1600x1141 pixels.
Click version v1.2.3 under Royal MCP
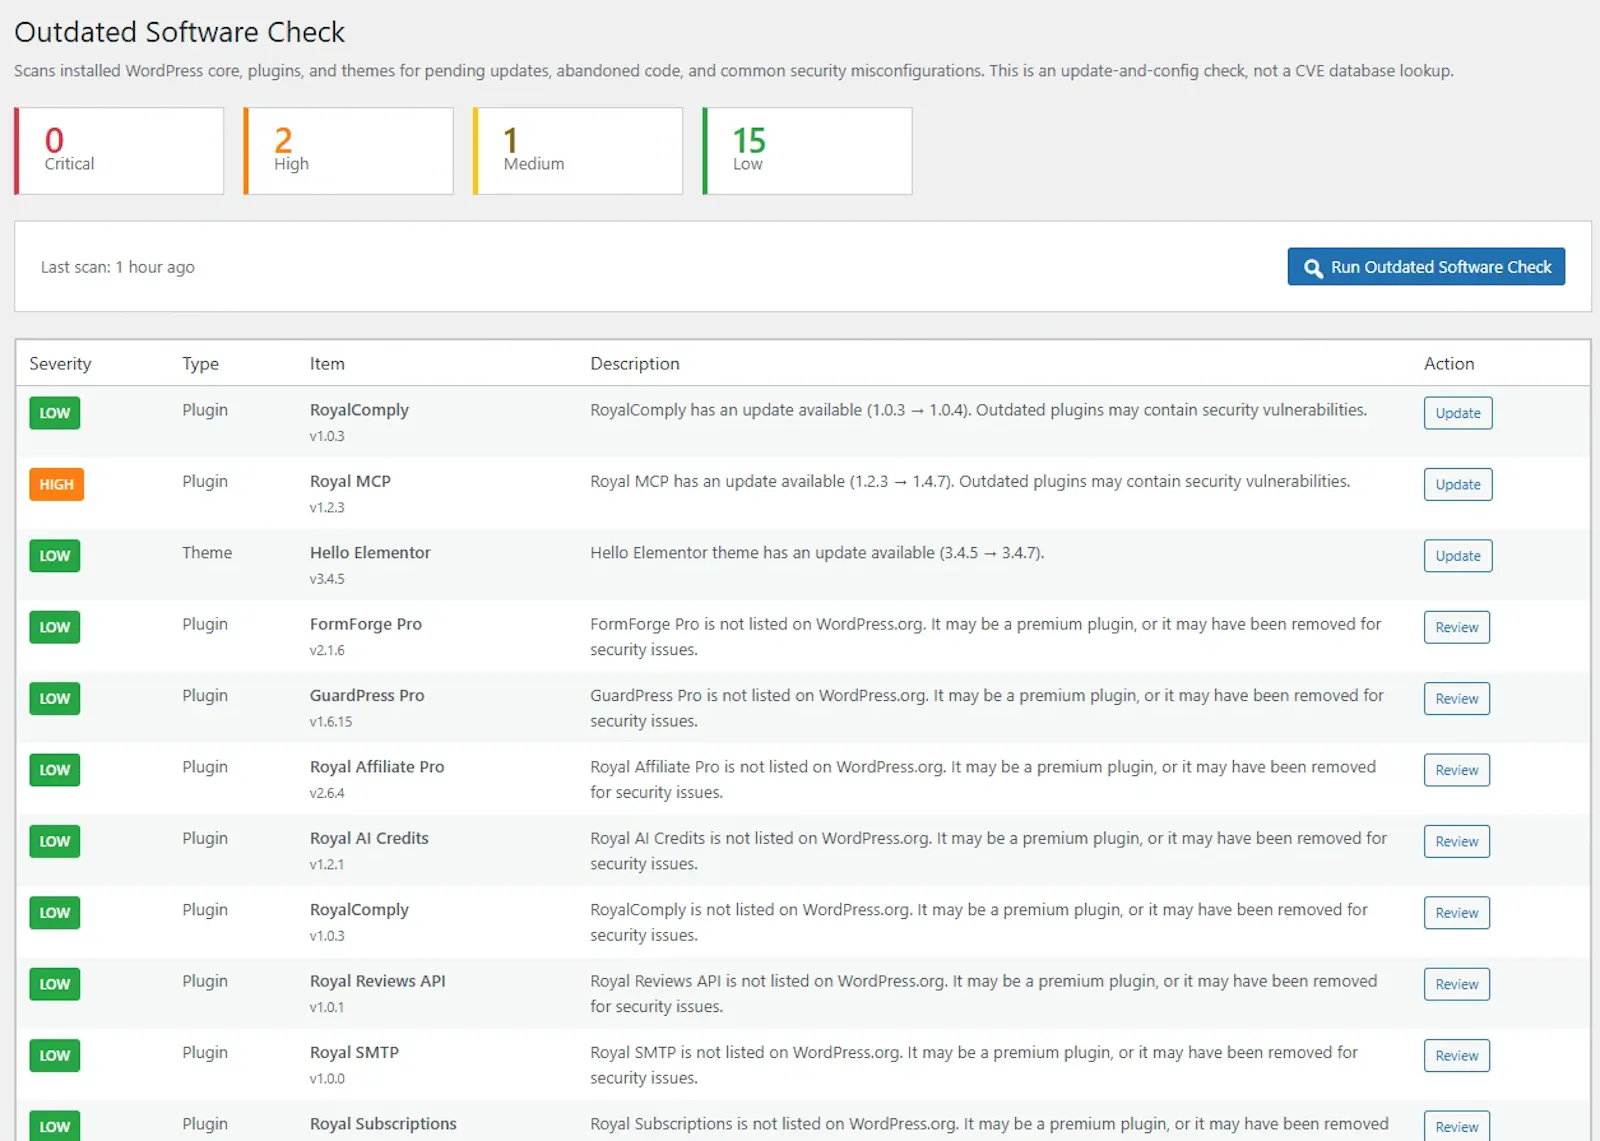[327, 508]
